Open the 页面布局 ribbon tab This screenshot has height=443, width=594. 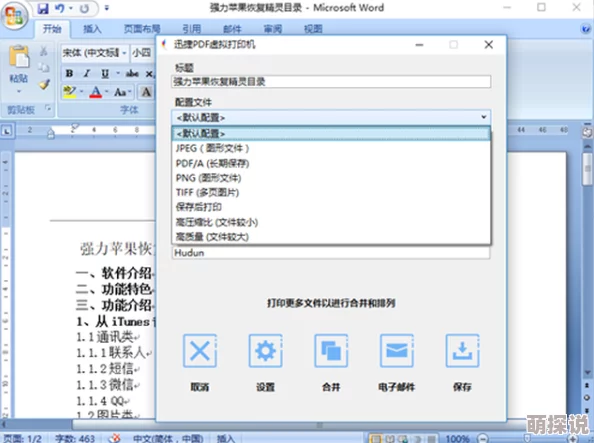tap(142, 29)
